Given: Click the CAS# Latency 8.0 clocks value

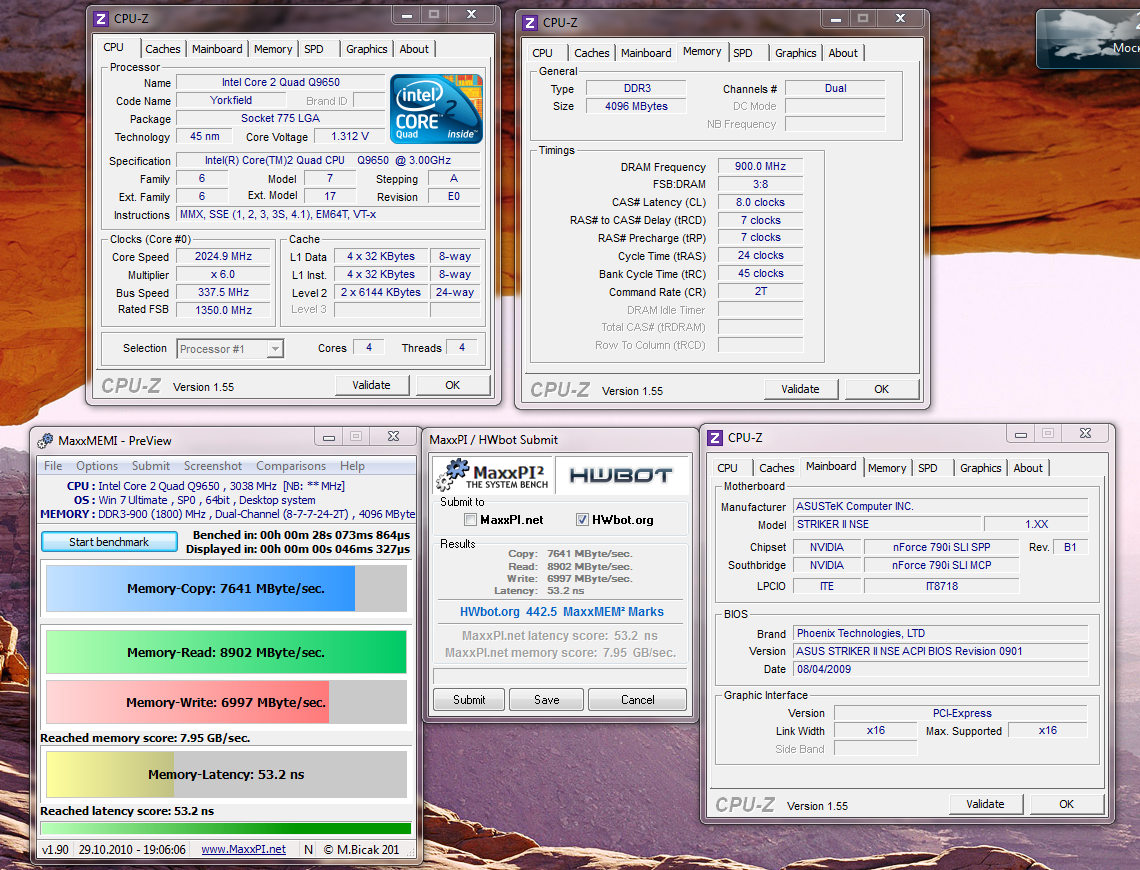Looking at the screenshot, I should [x=760, y=202].
